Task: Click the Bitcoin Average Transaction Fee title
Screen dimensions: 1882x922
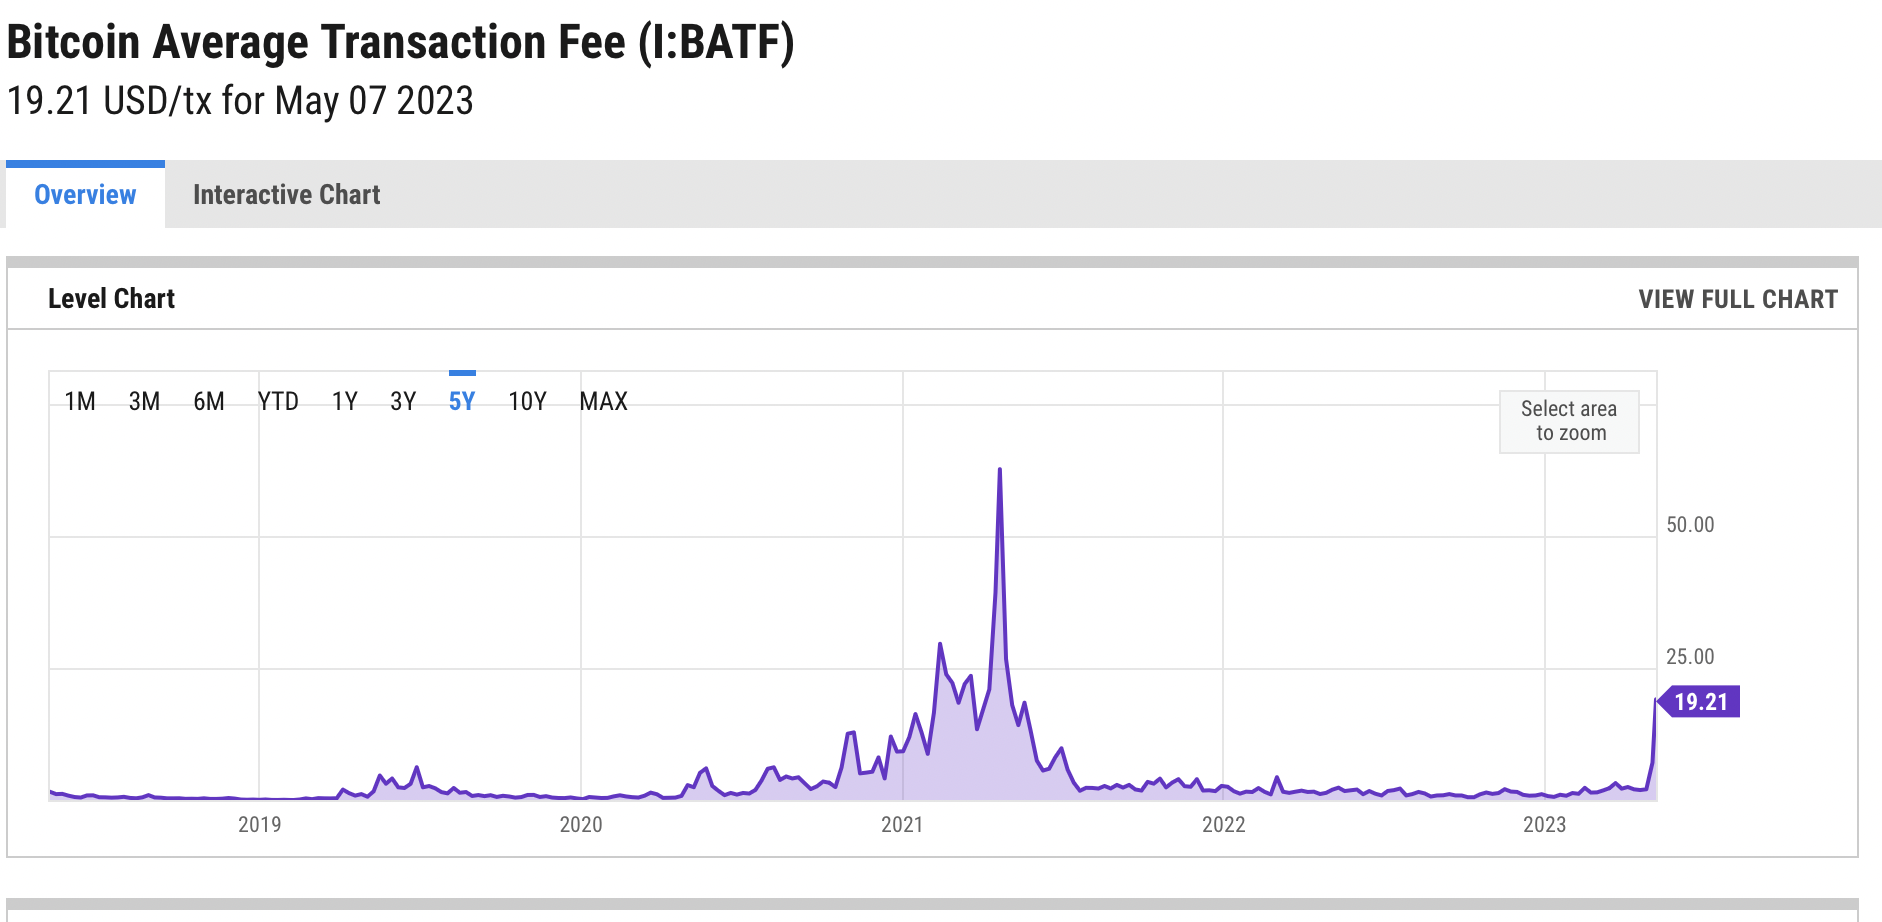Action: 401,43
